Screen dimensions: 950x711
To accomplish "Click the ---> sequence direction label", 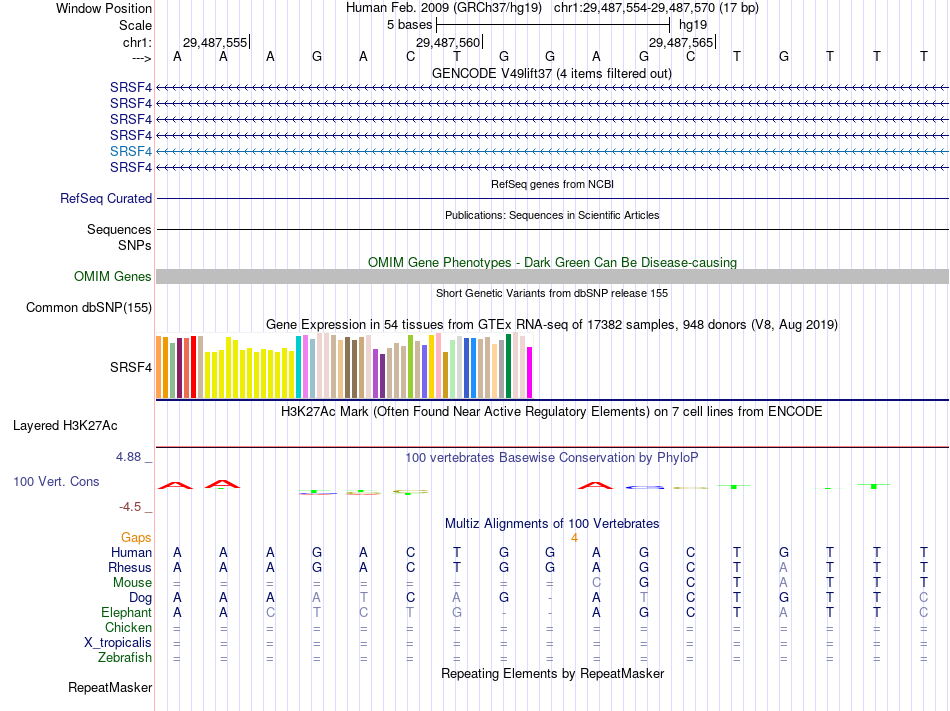I will [141, 58].
